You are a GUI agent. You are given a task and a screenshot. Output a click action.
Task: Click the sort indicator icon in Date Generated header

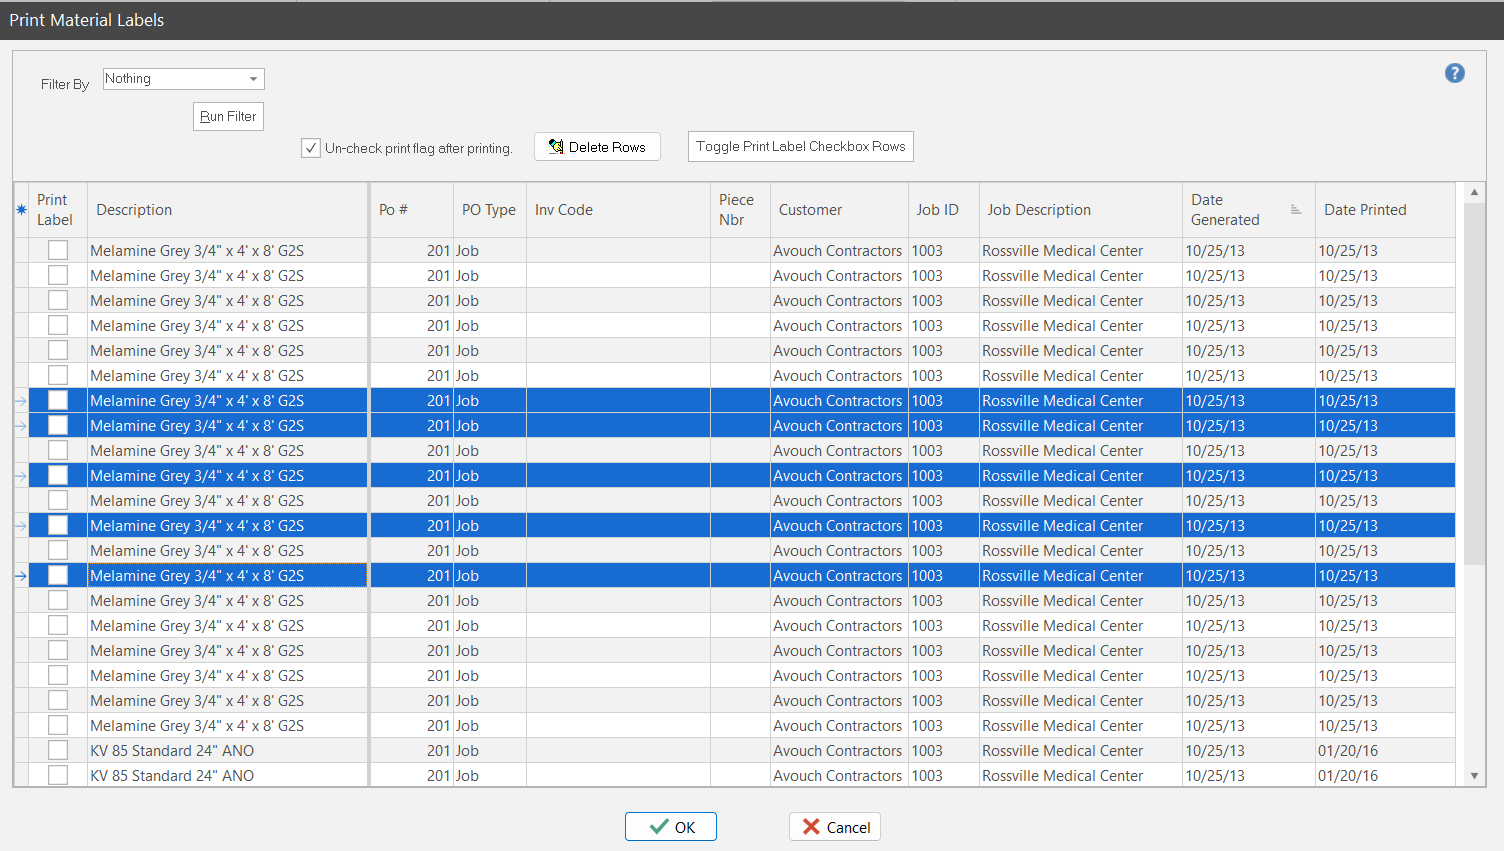pos(1295,210)
